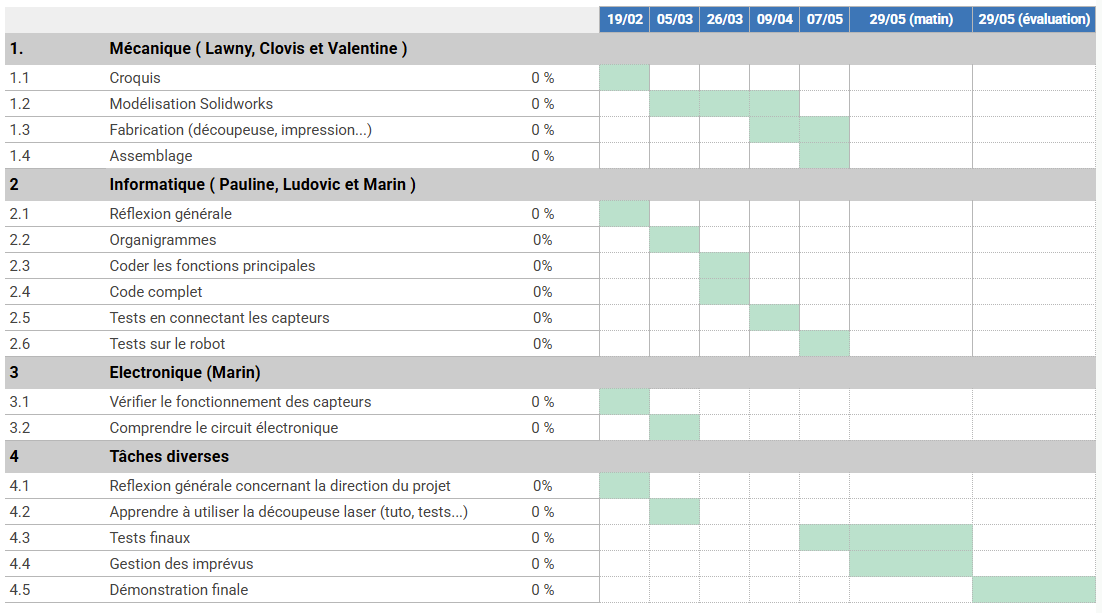Select the Tests sur le robot task
Image resolution: width=1102 pixels, height=613 pixels.
pos(167,344)
